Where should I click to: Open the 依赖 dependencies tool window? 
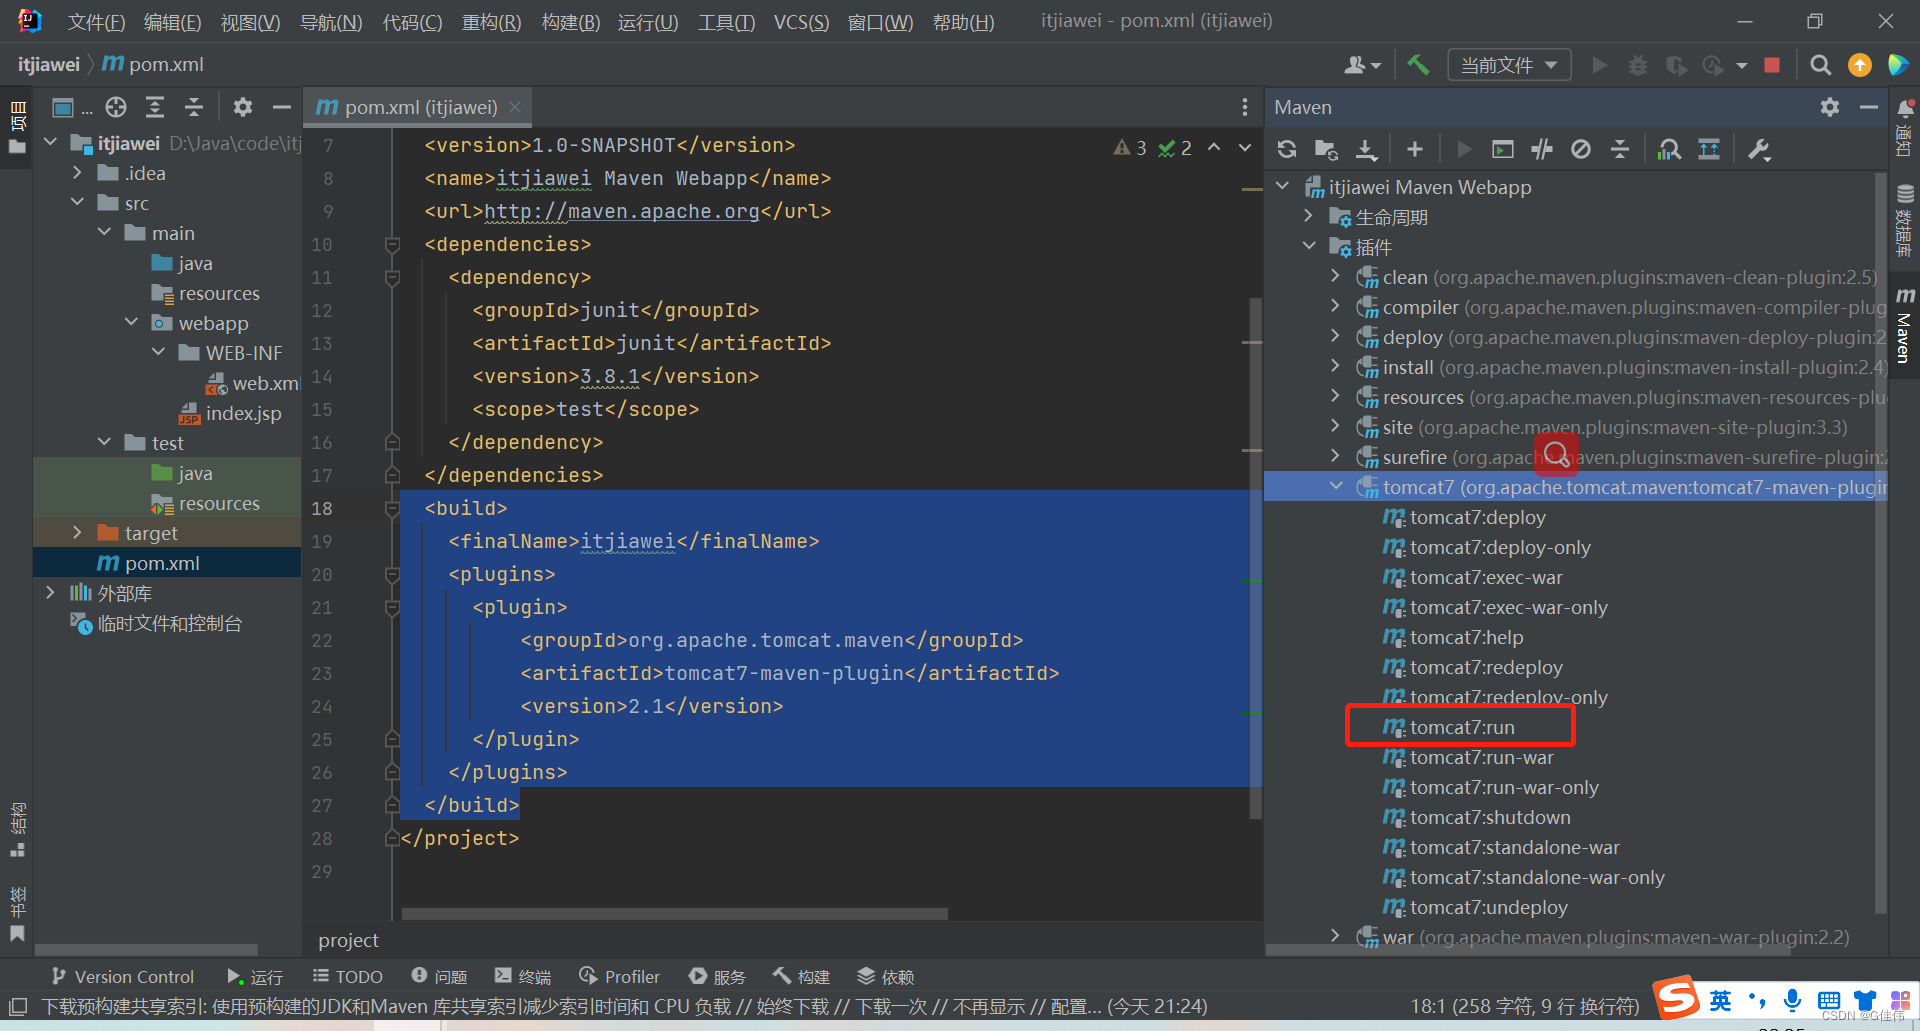coord(886,977)
